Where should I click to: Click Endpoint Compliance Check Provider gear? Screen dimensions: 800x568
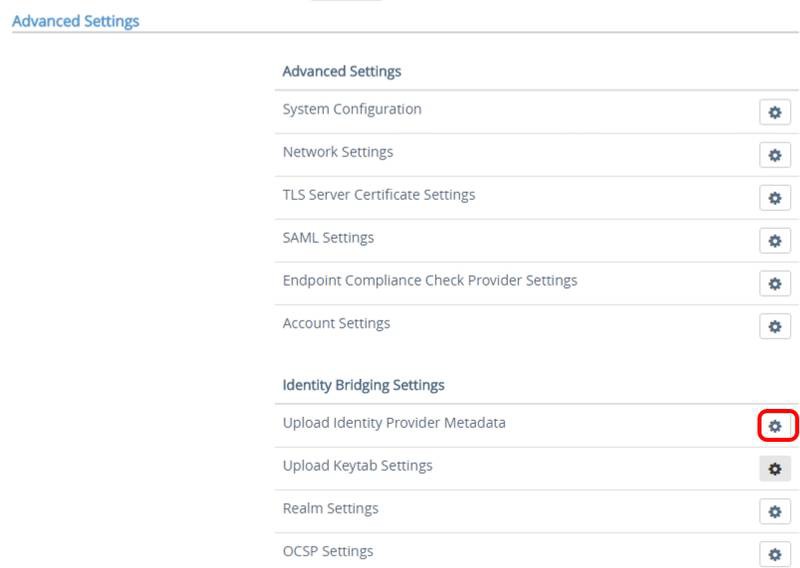774,284
